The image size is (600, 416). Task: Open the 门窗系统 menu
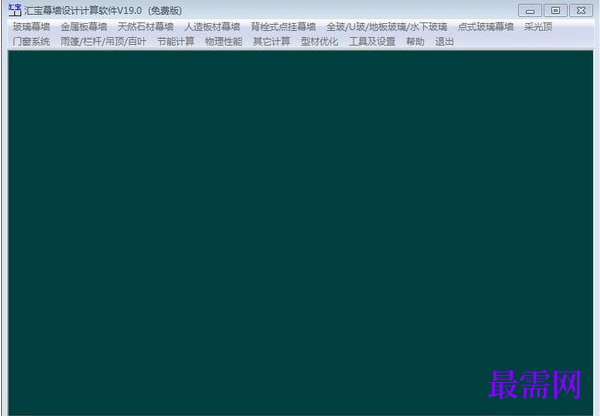click(x=31, y=41)
